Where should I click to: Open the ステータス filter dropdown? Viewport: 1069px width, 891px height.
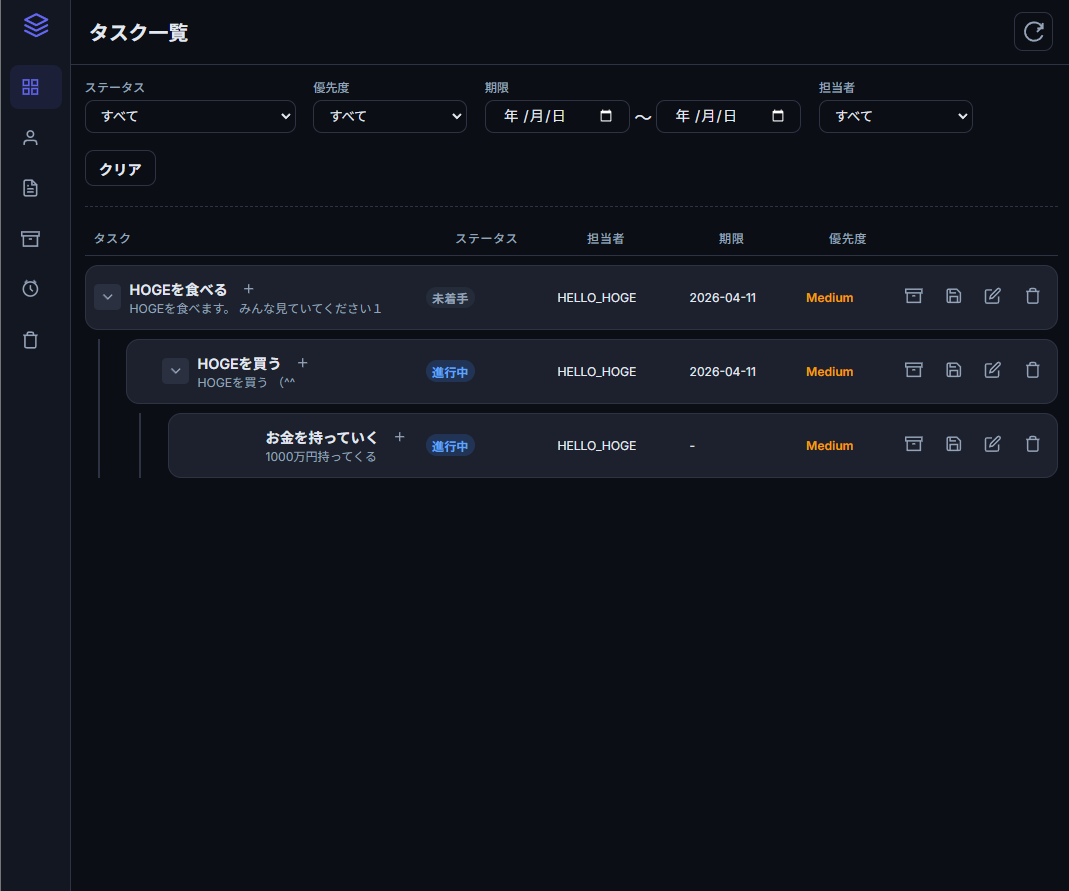[190, 117]
